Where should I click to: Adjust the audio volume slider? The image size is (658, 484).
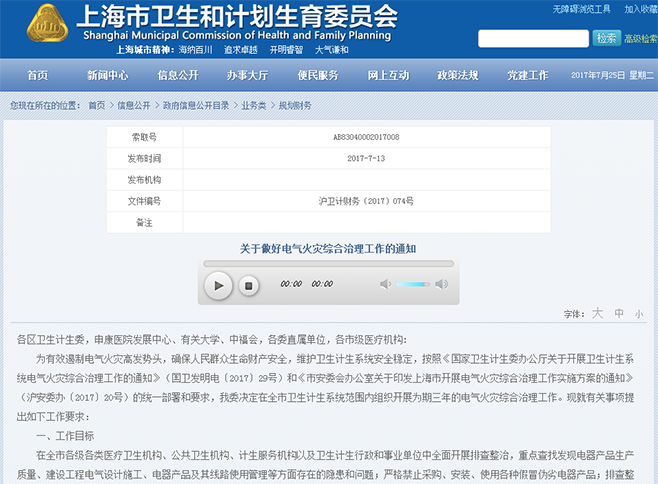point(412,284)
